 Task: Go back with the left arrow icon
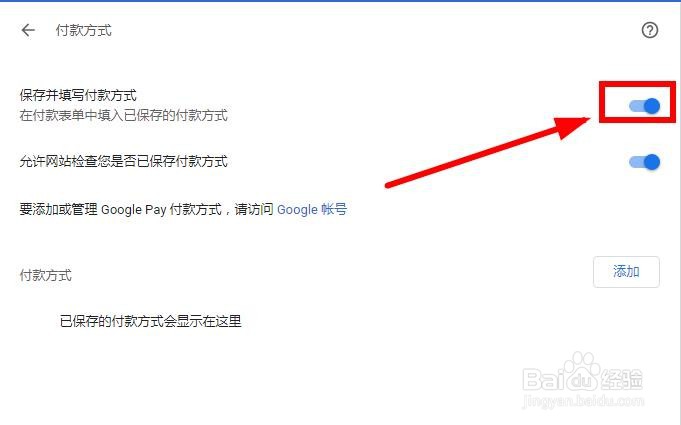point(28,30)
